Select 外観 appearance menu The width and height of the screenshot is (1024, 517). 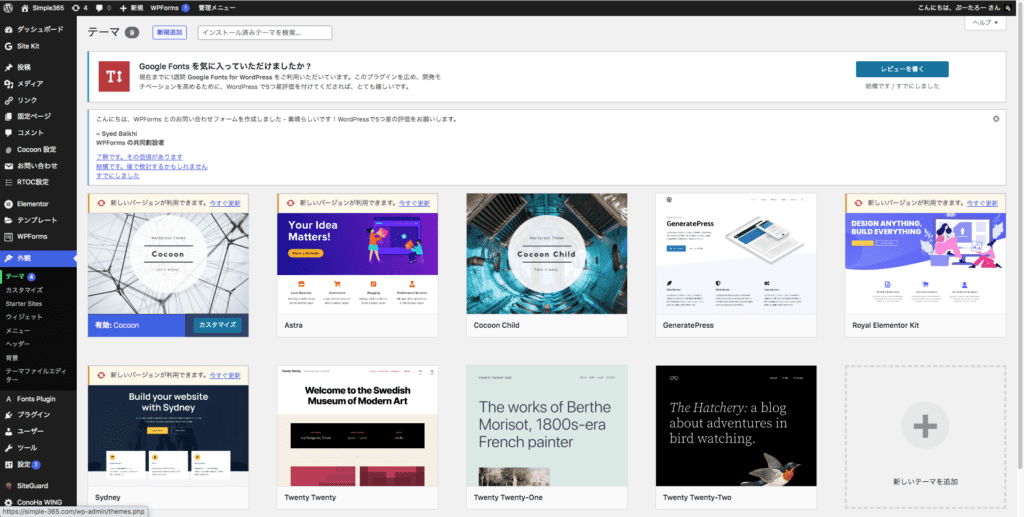coord(39,258)
